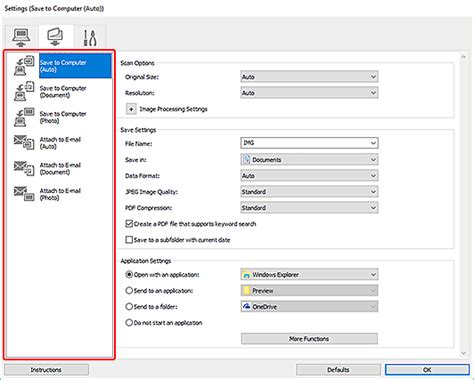Open the Scan from a Computer tab icon

coord(21,37)
